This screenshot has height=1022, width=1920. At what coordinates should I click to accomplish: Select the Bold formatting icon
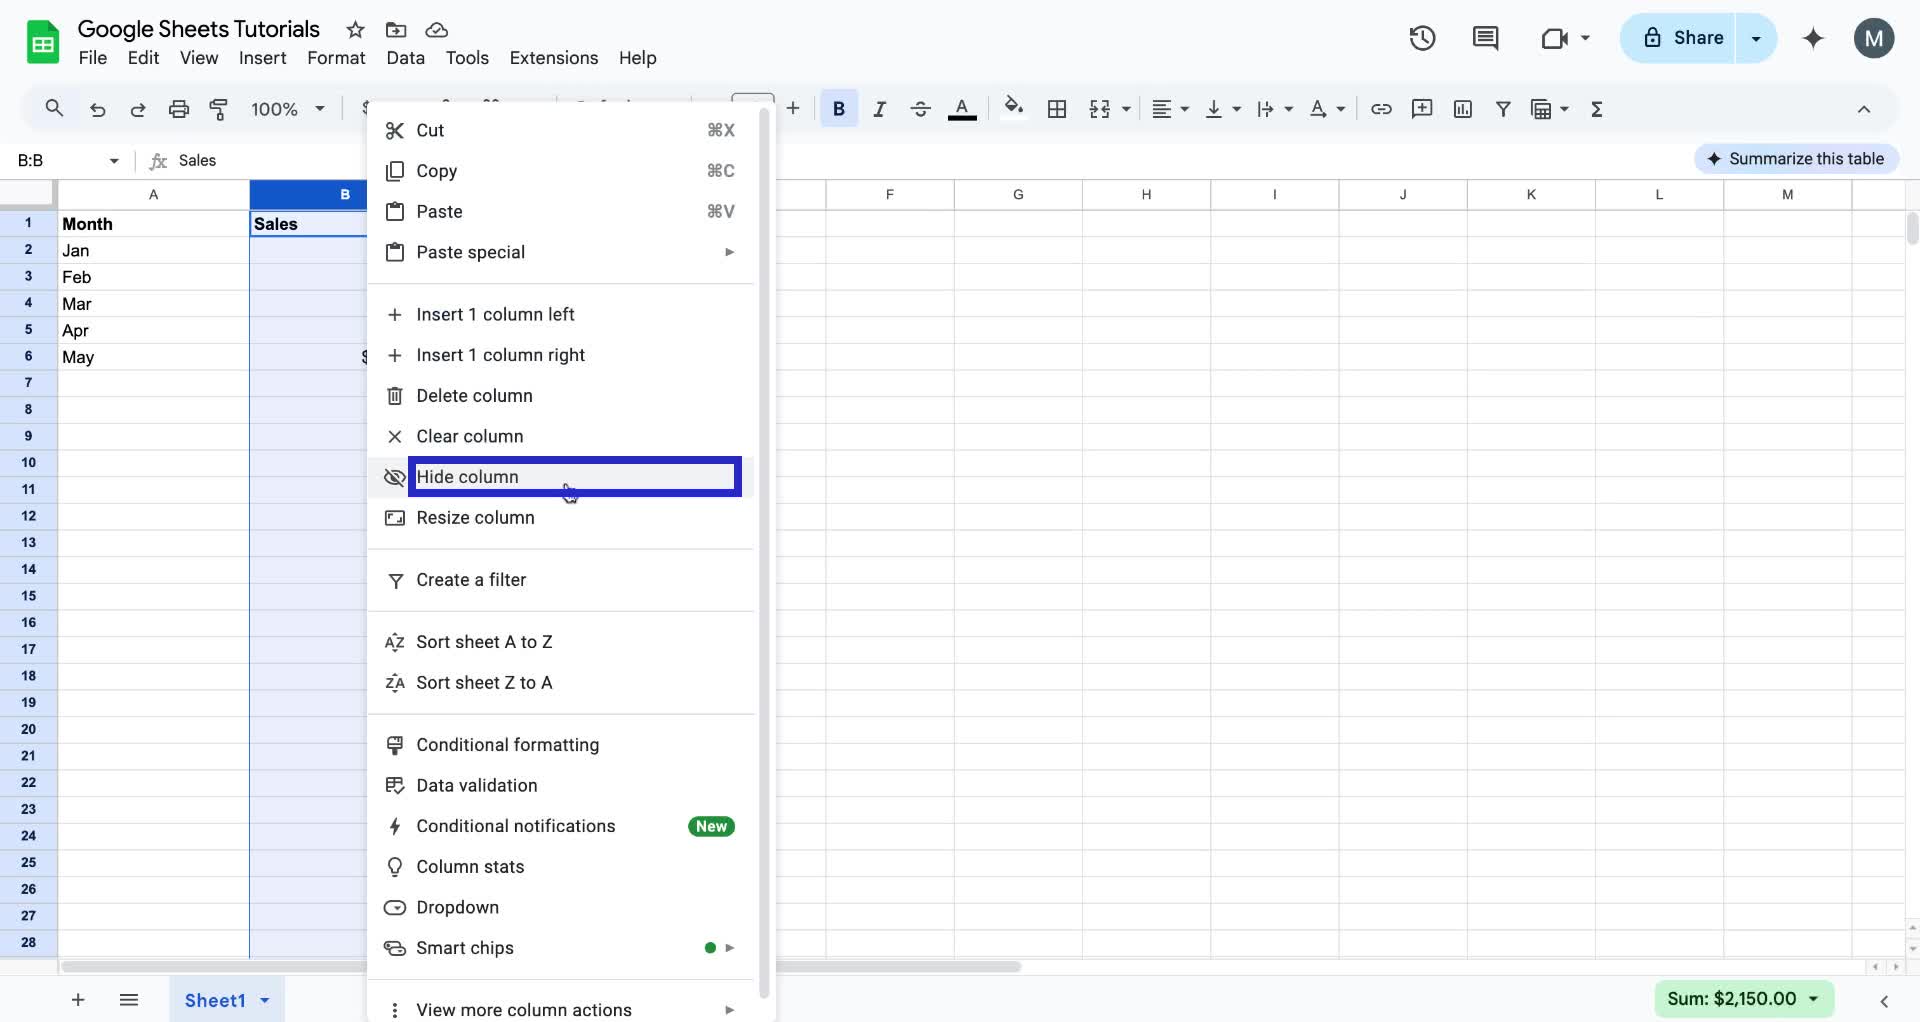coord(838,109)
